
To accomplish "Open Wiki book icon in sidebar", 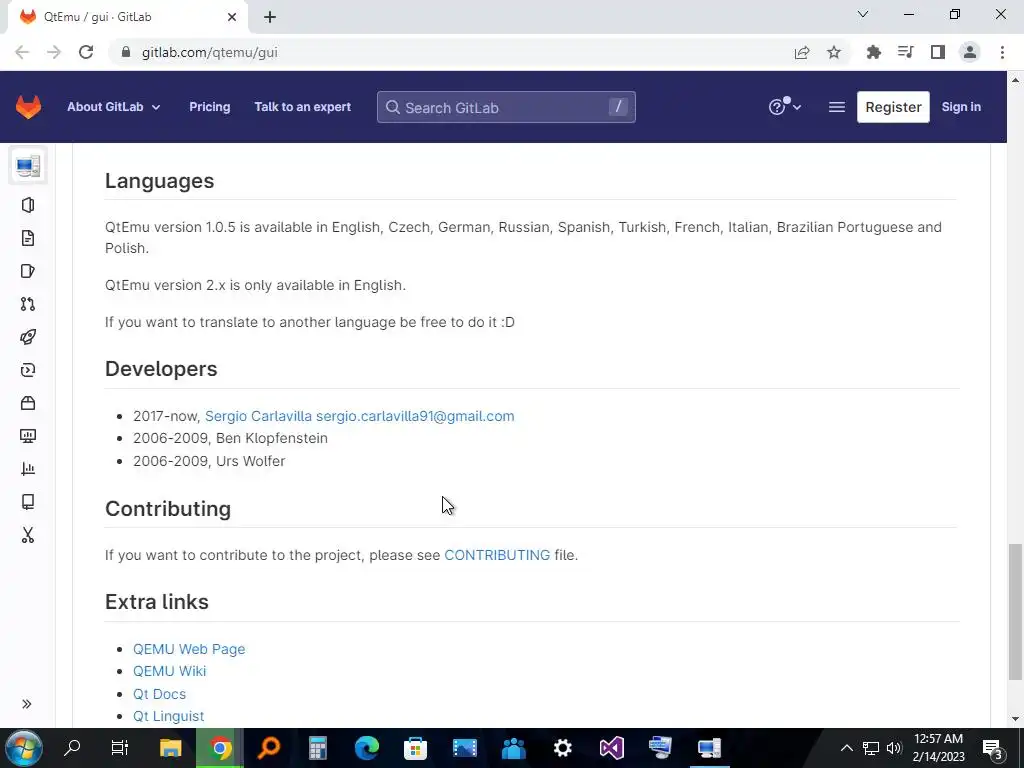I will (28, 502).
